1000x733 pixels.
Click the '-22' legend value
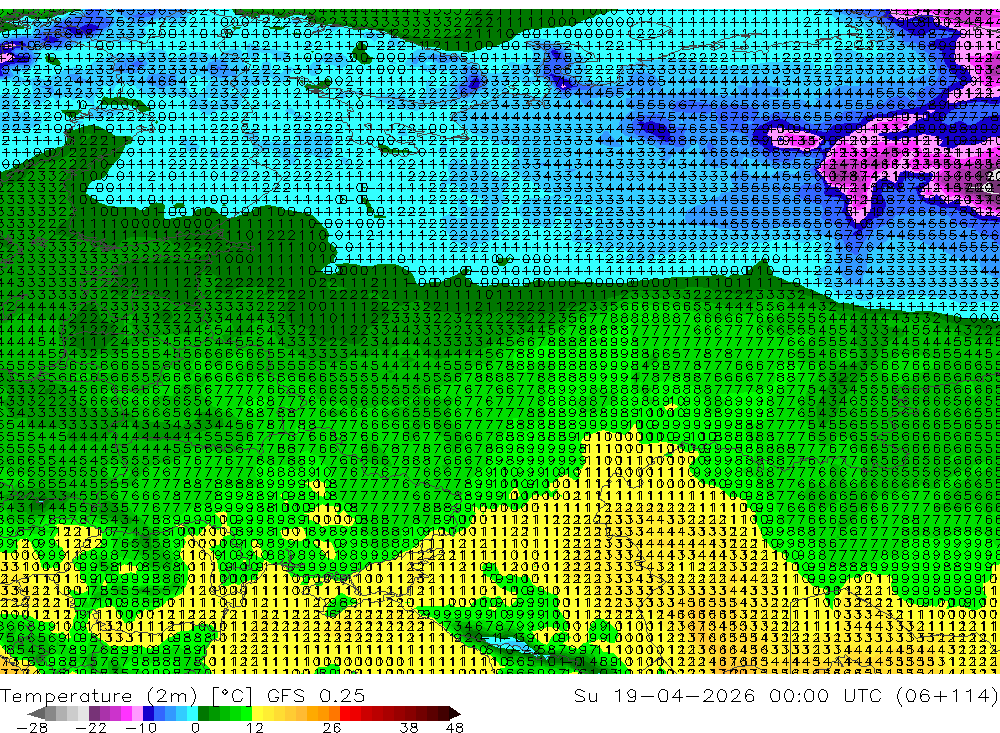point(91,728)
